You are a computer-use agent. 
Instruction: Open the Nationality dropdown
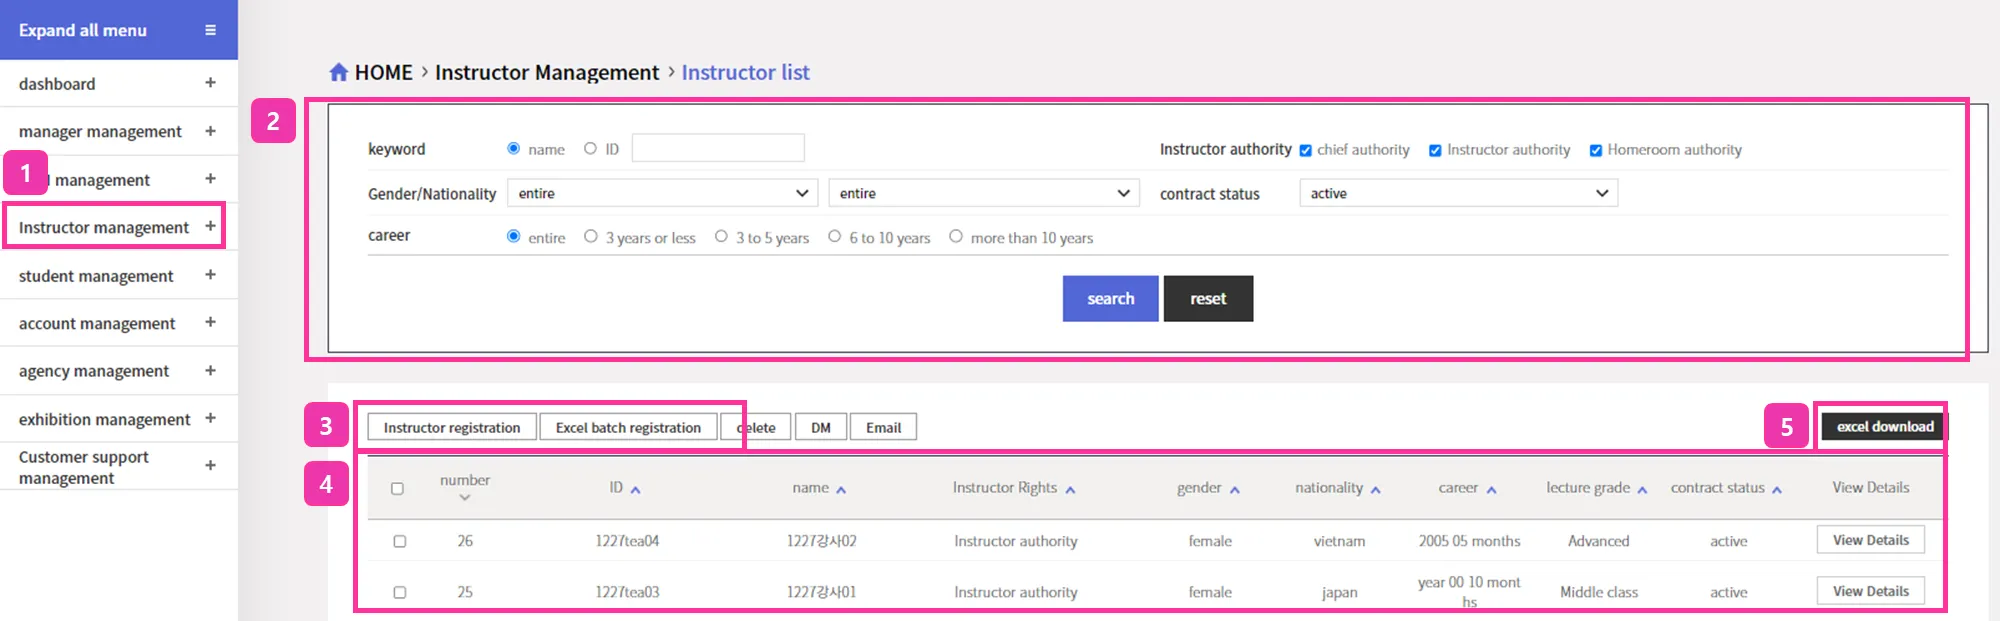[x=983, y=193]
